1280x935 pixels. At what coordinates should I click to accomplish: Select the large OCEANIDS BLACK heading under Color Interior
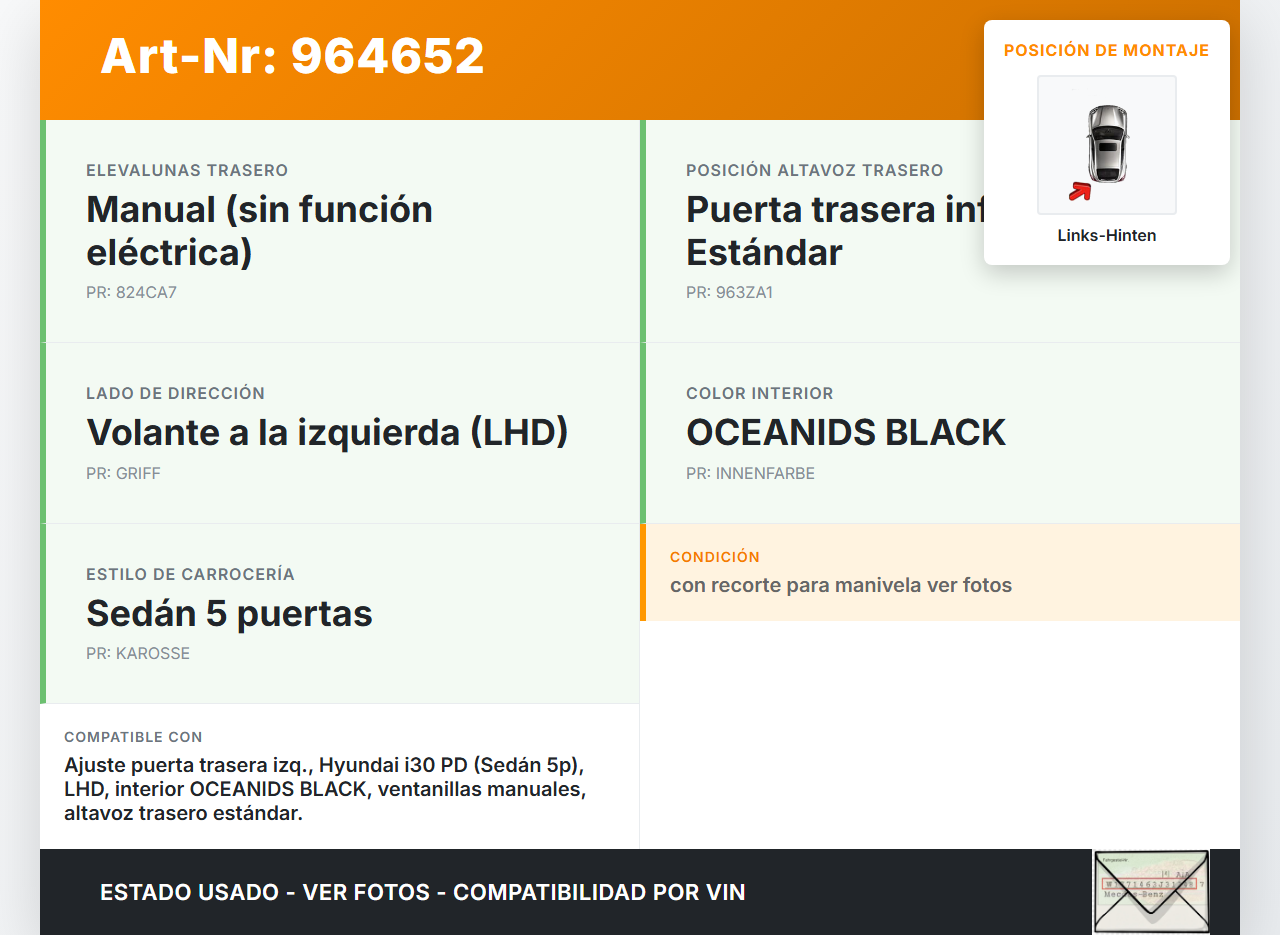(x=846, y=432)
